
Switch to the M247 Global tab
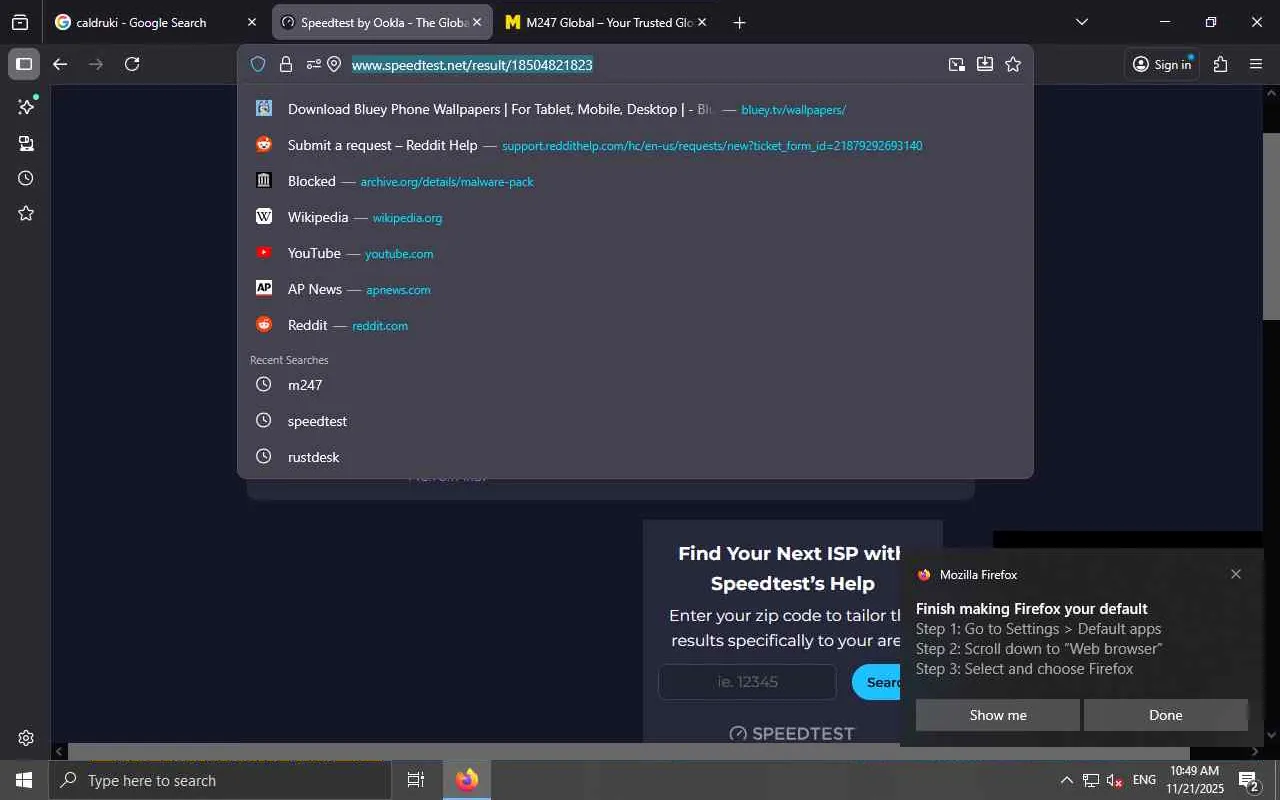[608, 22]
